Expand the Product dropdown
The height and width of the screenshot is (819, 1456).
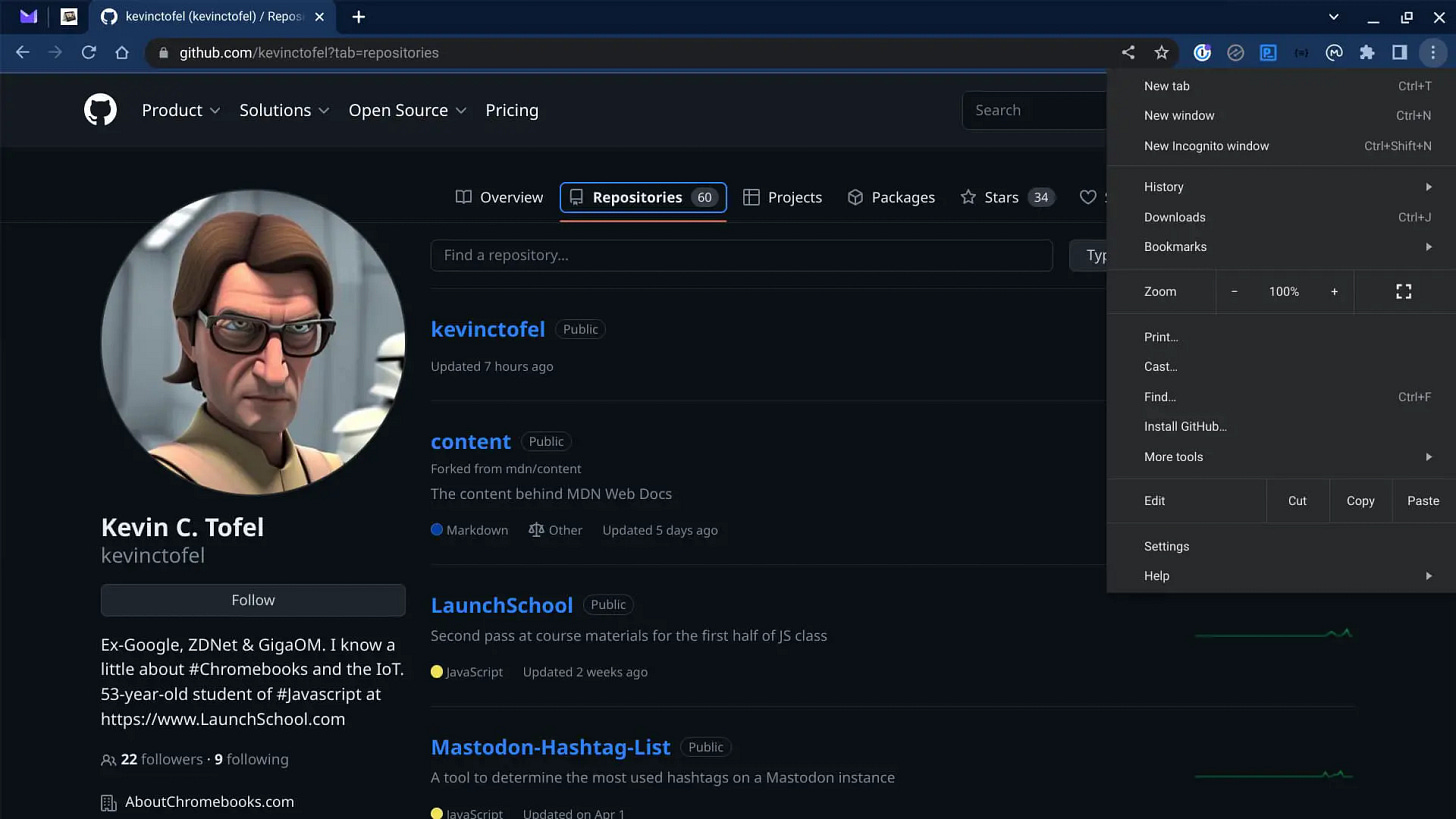point(181,110)
